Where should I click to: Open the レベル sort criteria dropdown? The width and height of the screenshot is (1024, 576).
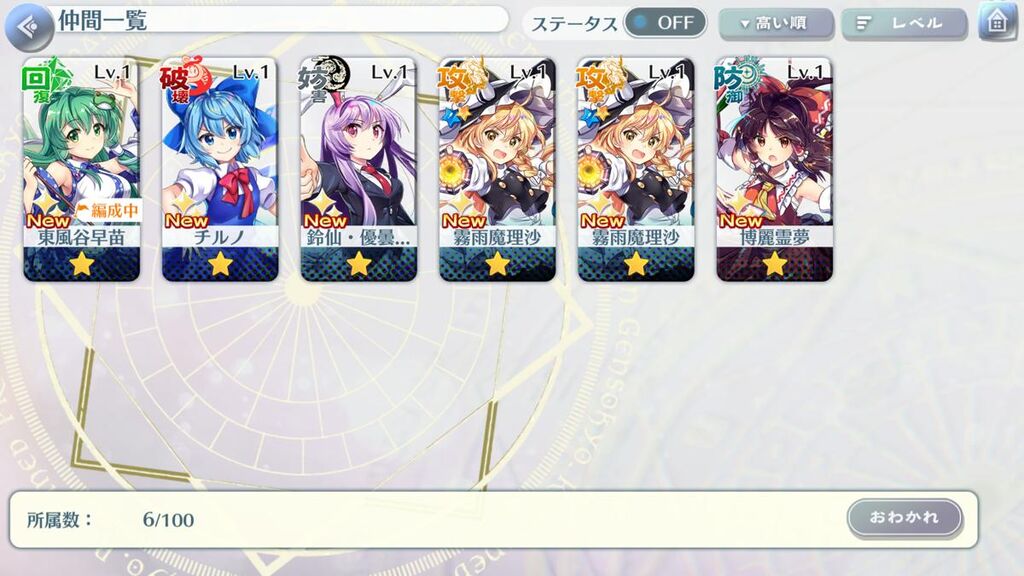pos(904,24)
